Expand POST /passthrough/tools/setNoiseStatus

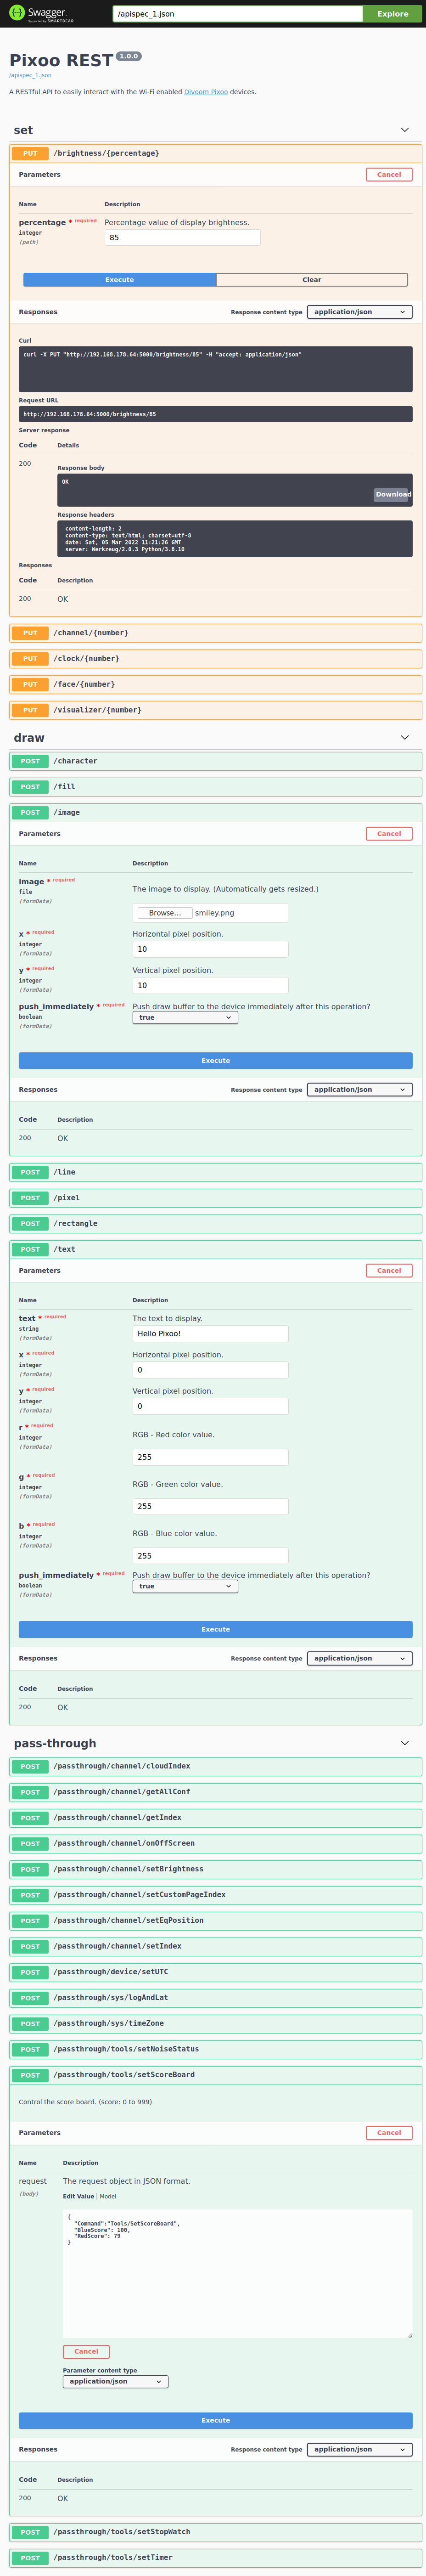(216, 2049)
